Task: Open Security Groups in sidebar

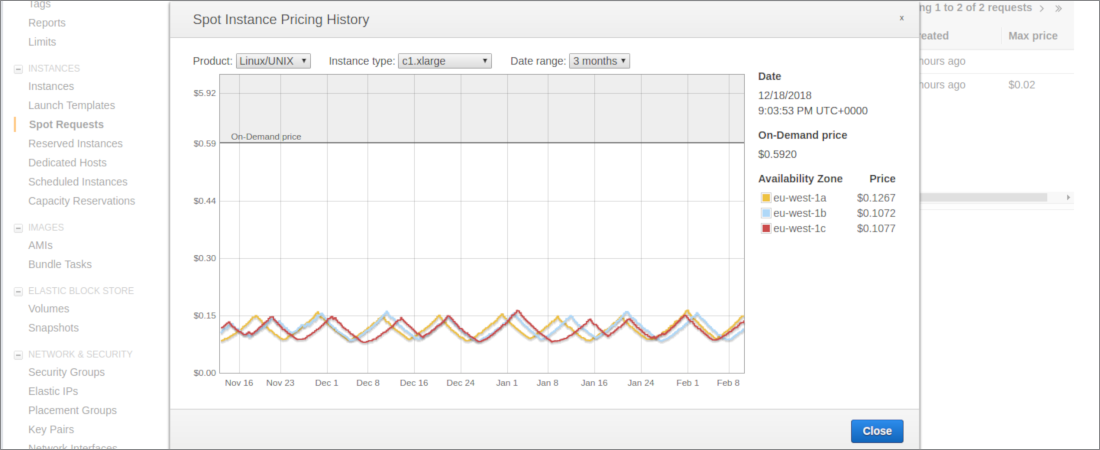Action: 67,372
